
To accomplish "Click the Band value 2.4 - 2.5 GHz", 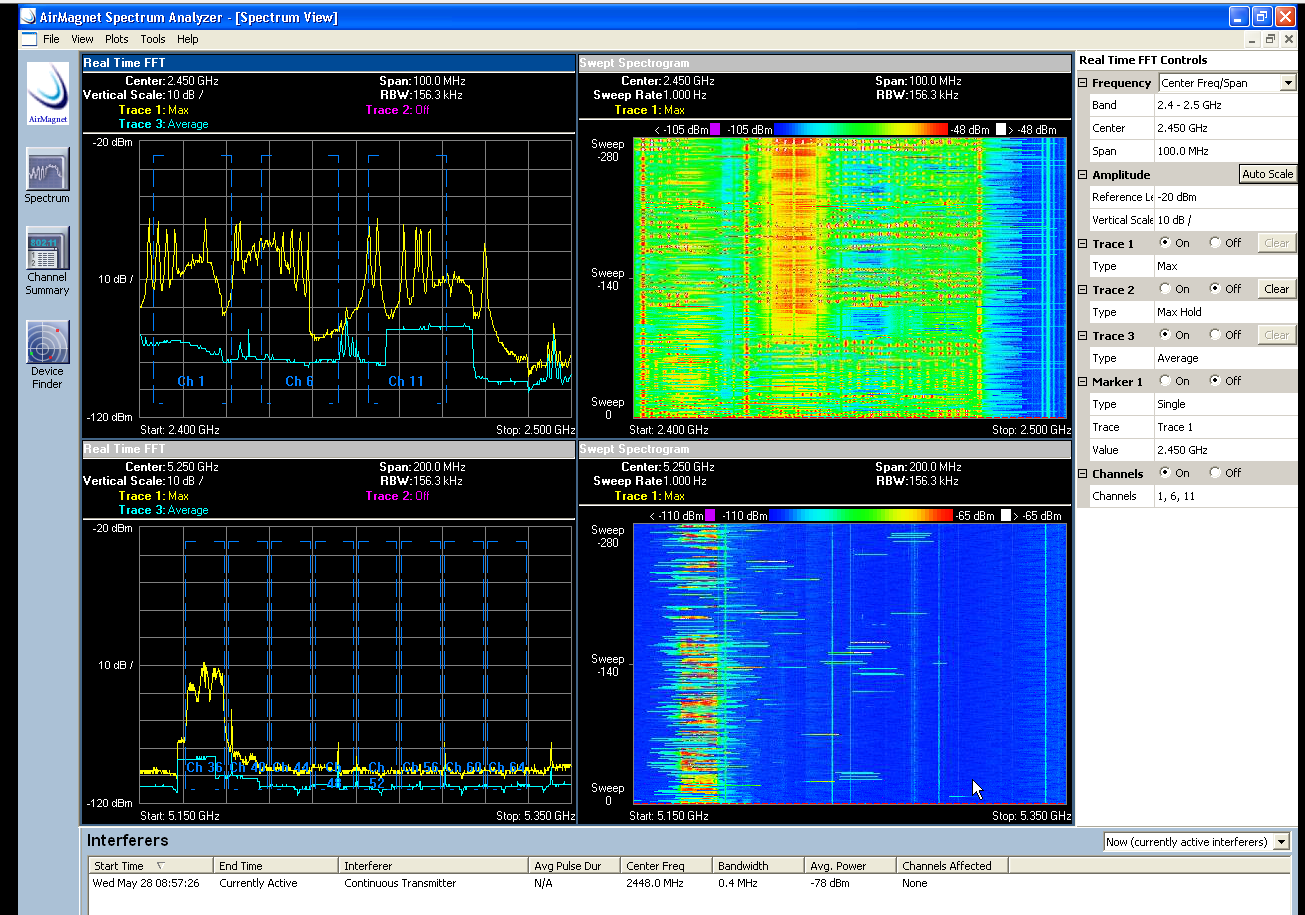I will pos(1226,105).
